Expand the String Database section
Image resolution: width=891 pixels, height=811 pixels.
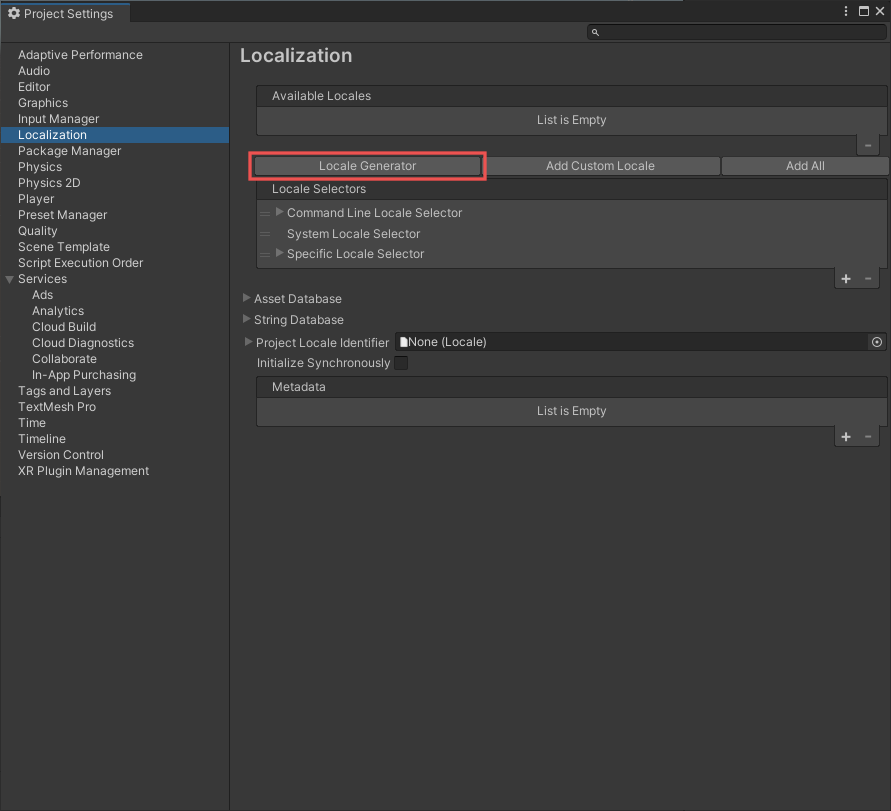[245, 319]
